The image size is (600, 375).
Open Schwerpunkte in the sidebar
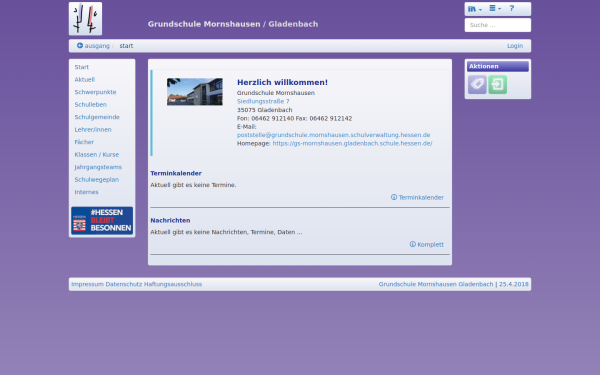pyautogui.click(x=95, y=92)
